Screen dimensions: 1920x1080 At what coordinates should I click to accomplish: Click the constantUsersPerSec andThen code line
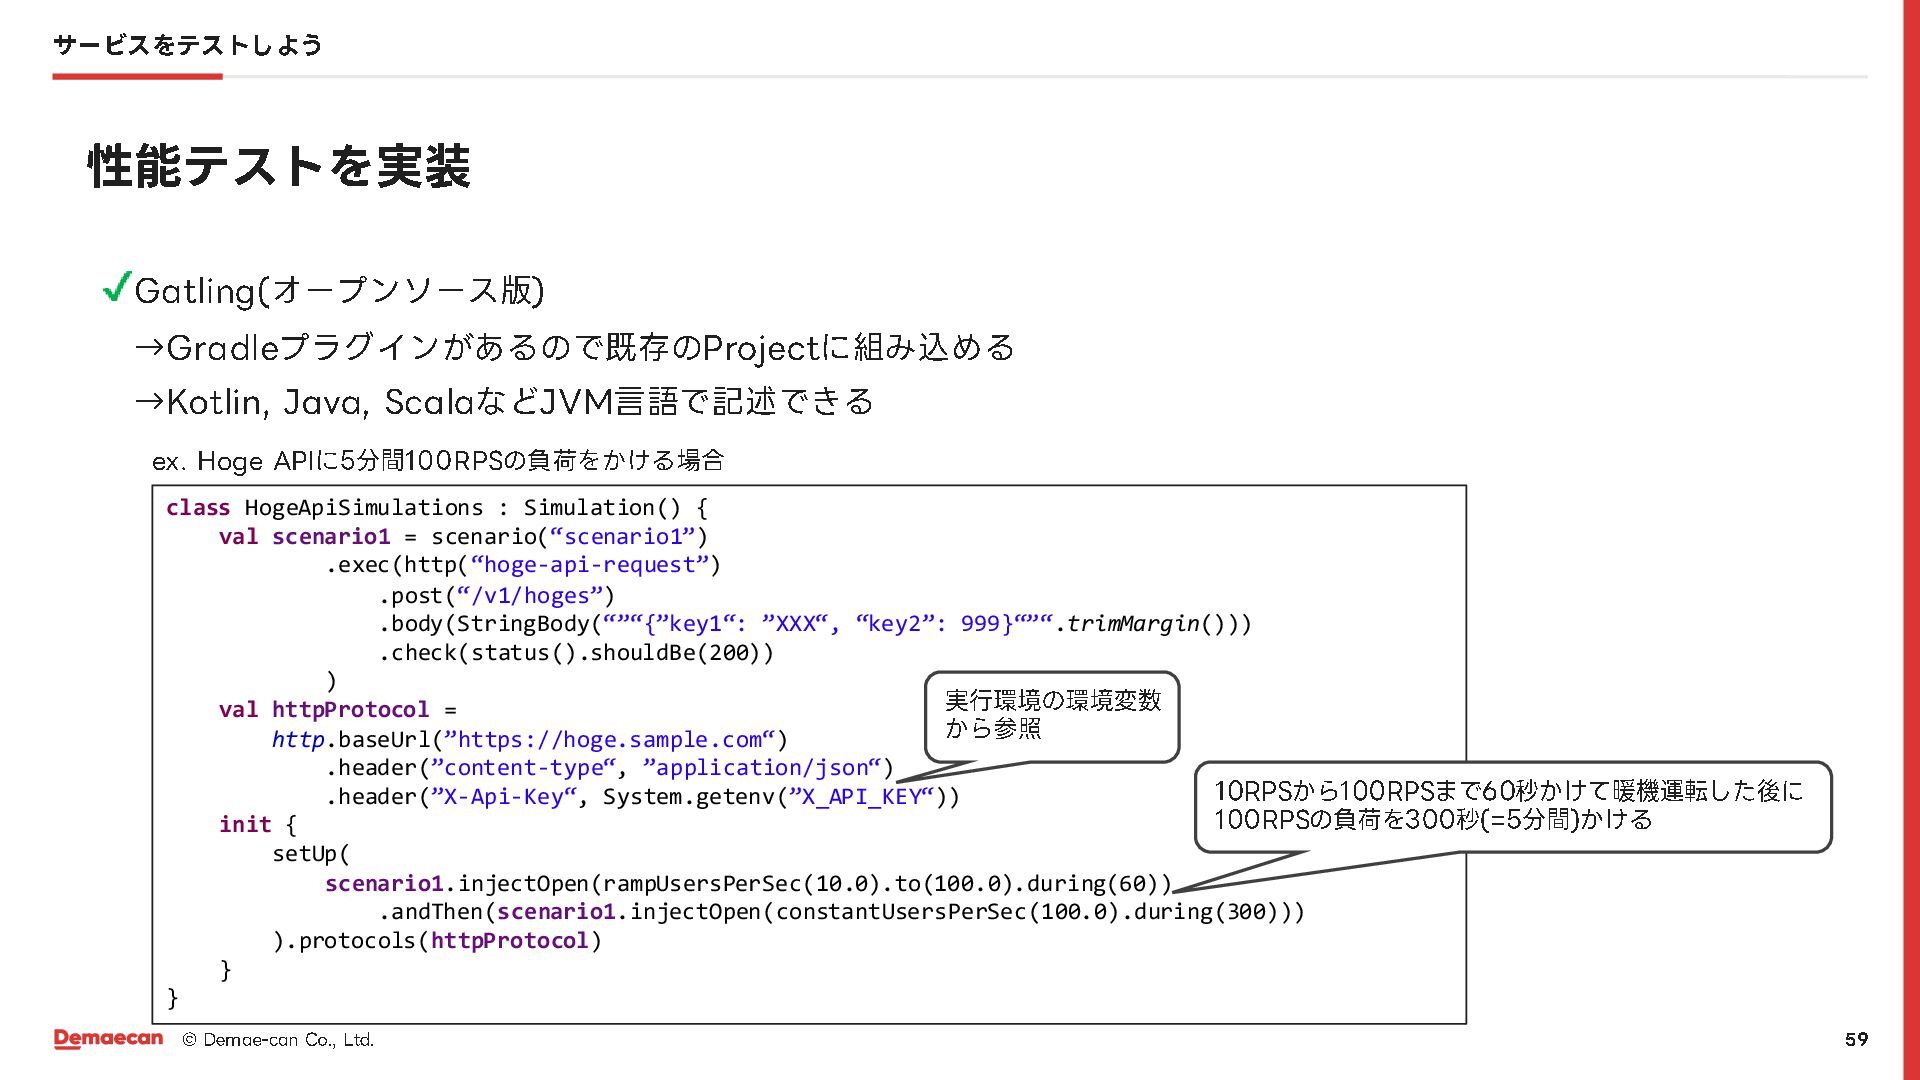[x=841, y=912]
